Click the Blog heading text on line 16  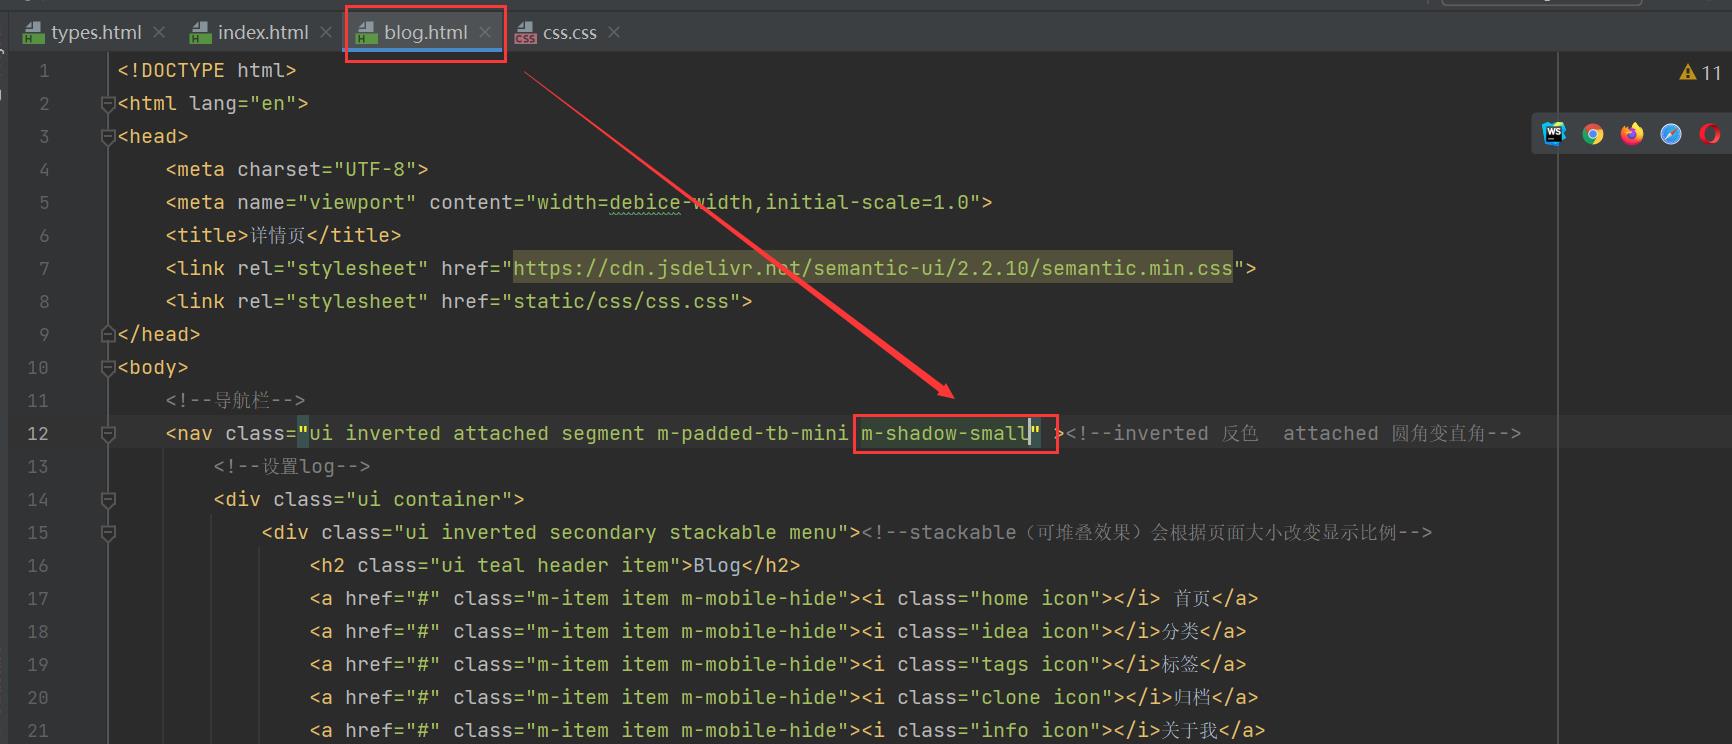717,566
